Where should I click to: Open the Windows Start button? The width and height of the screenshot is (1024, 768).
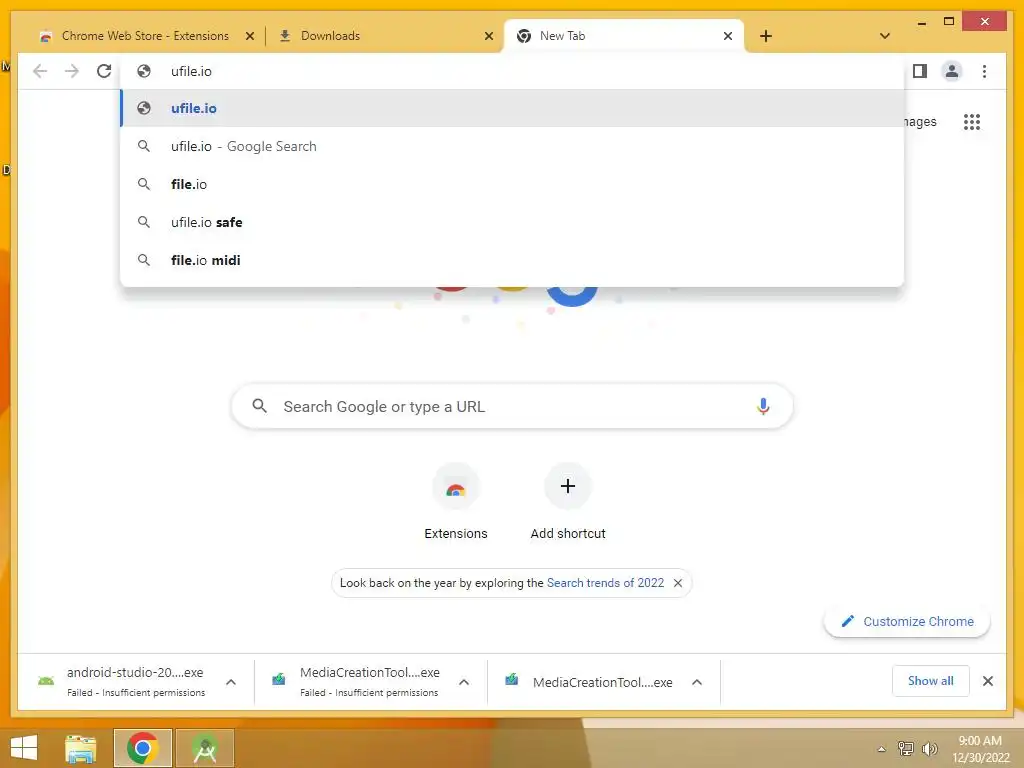(24, 748)
